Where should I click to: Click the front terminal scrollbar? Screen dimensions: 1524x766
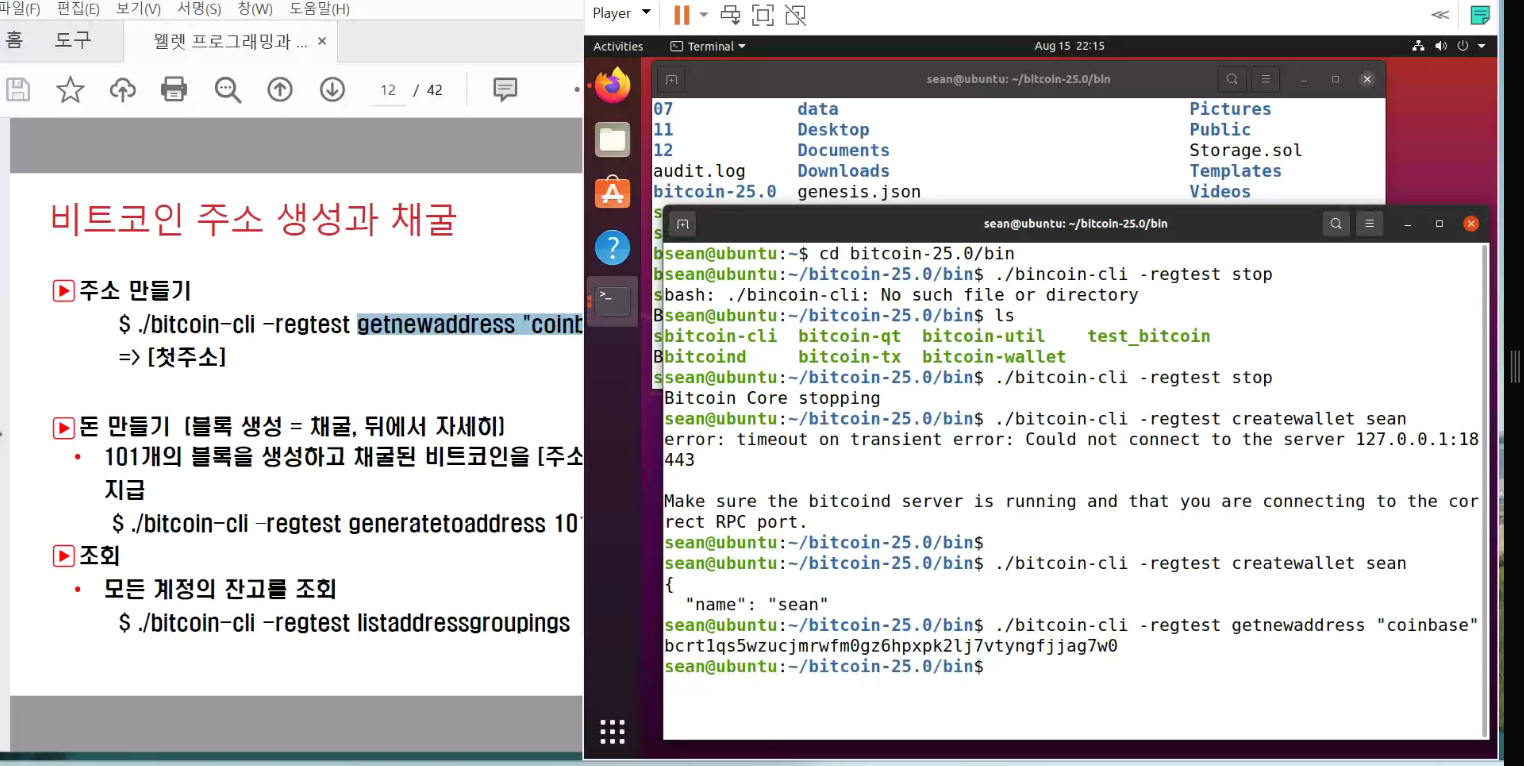pyautogui.click(x=1484, y=490)
